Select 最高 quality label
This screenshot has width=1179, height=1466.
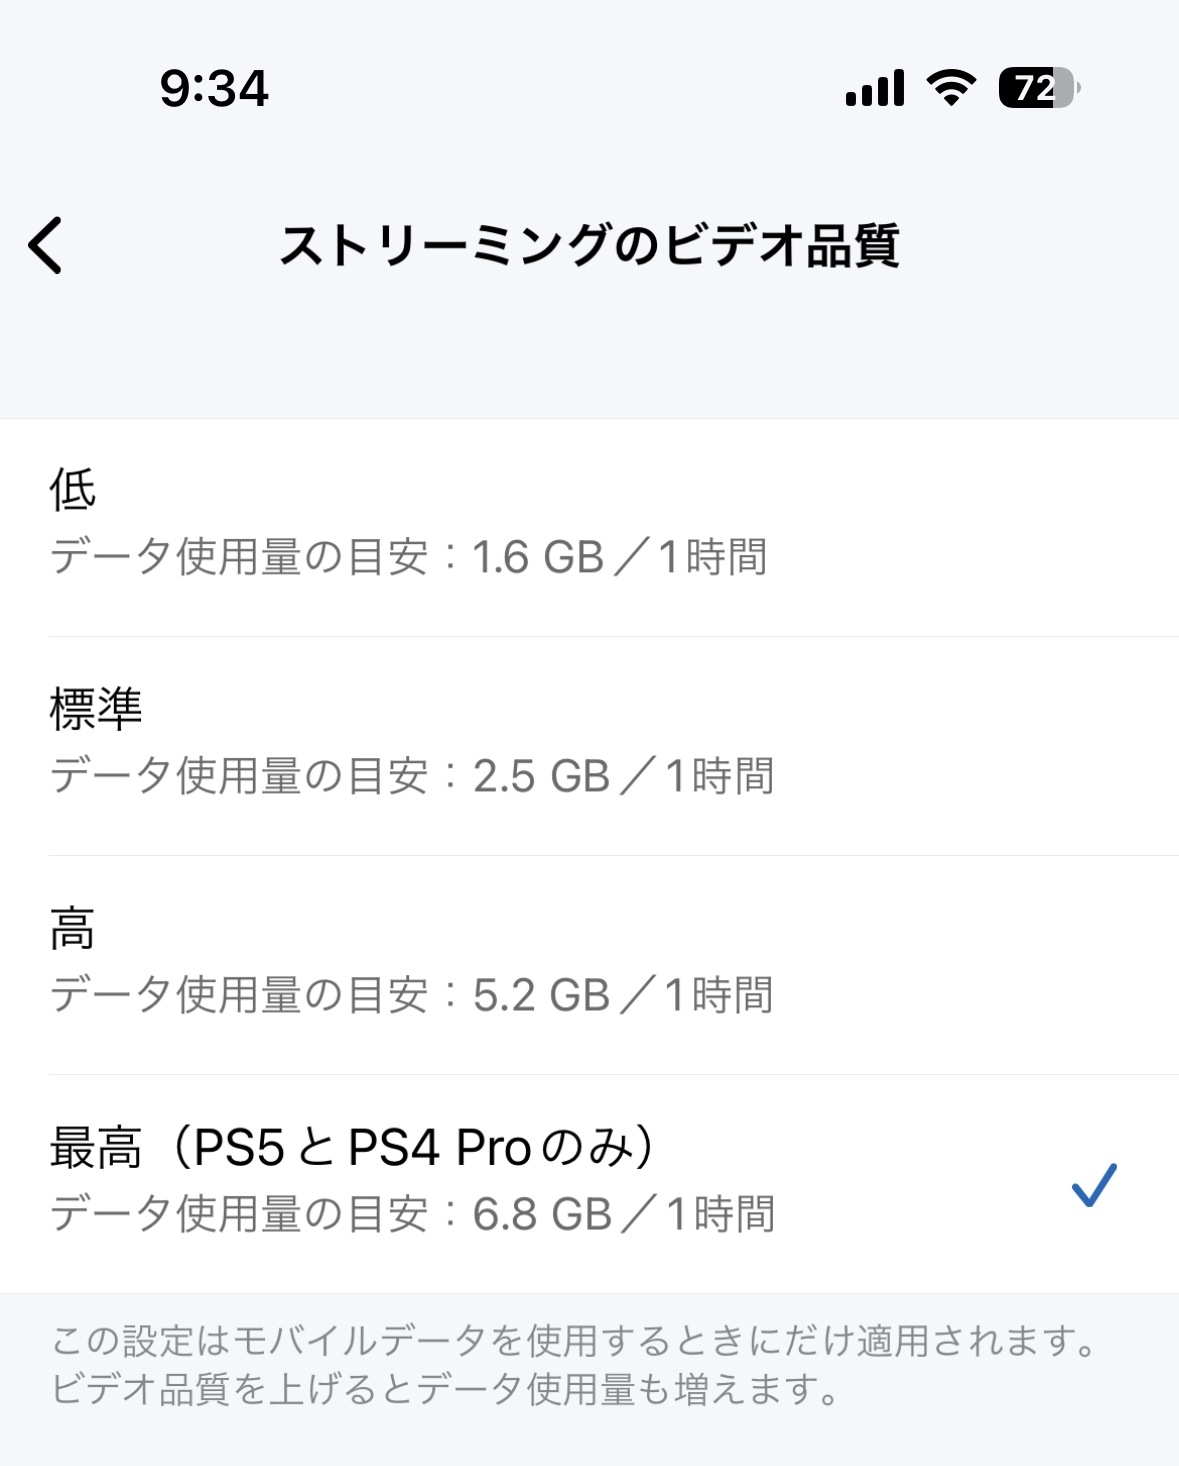pyautogui.click(x=96, y=1147)
